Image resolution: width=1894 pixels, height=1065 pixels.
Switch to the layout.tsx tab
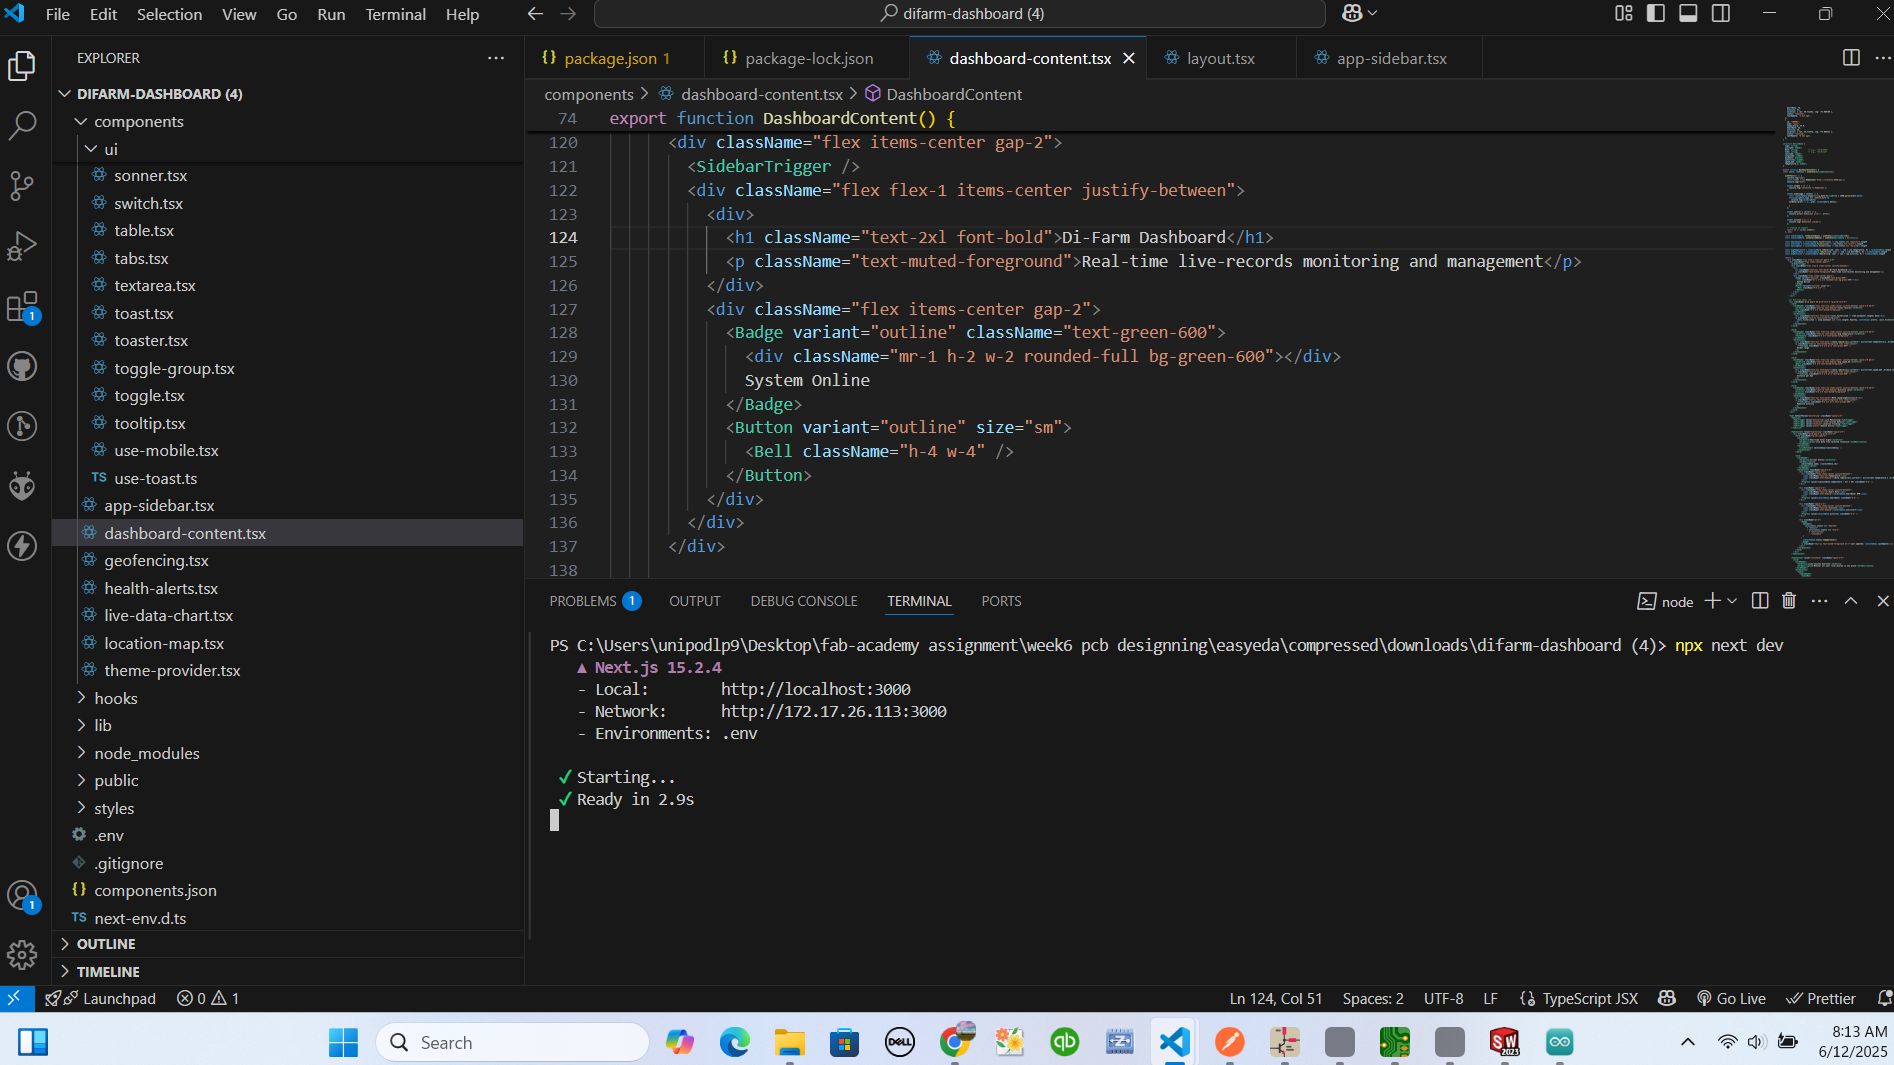pyautogui.click(x=1220, y=58)
